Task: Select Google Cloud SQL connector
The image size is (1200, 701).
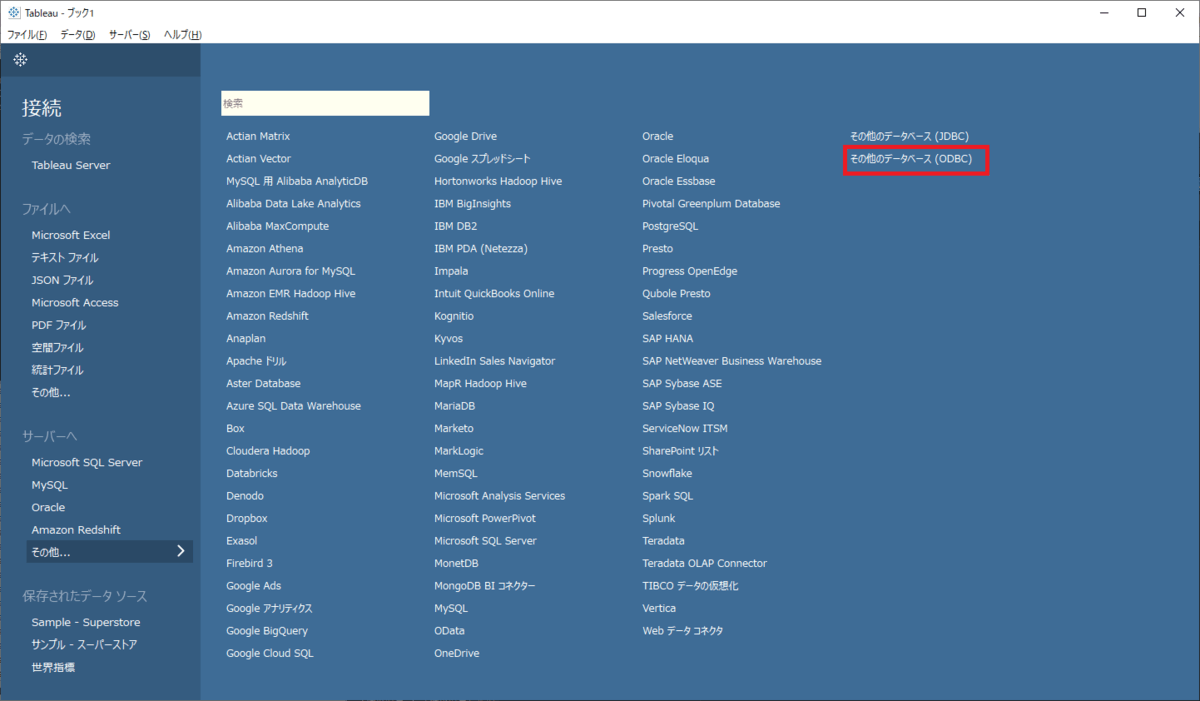Action: 270,653
